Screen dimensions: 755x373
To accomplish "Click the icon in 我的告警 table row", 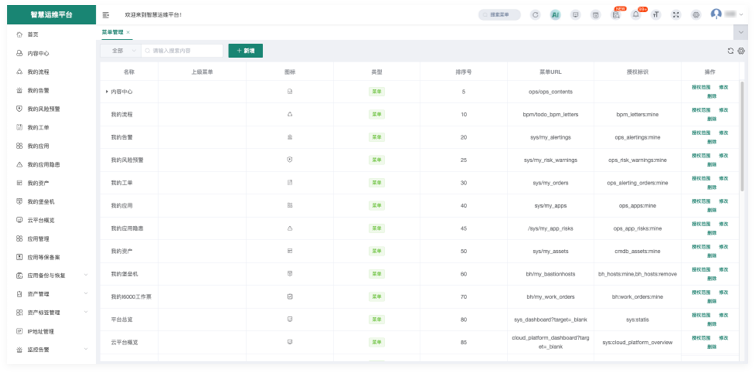I will point(290,137).
